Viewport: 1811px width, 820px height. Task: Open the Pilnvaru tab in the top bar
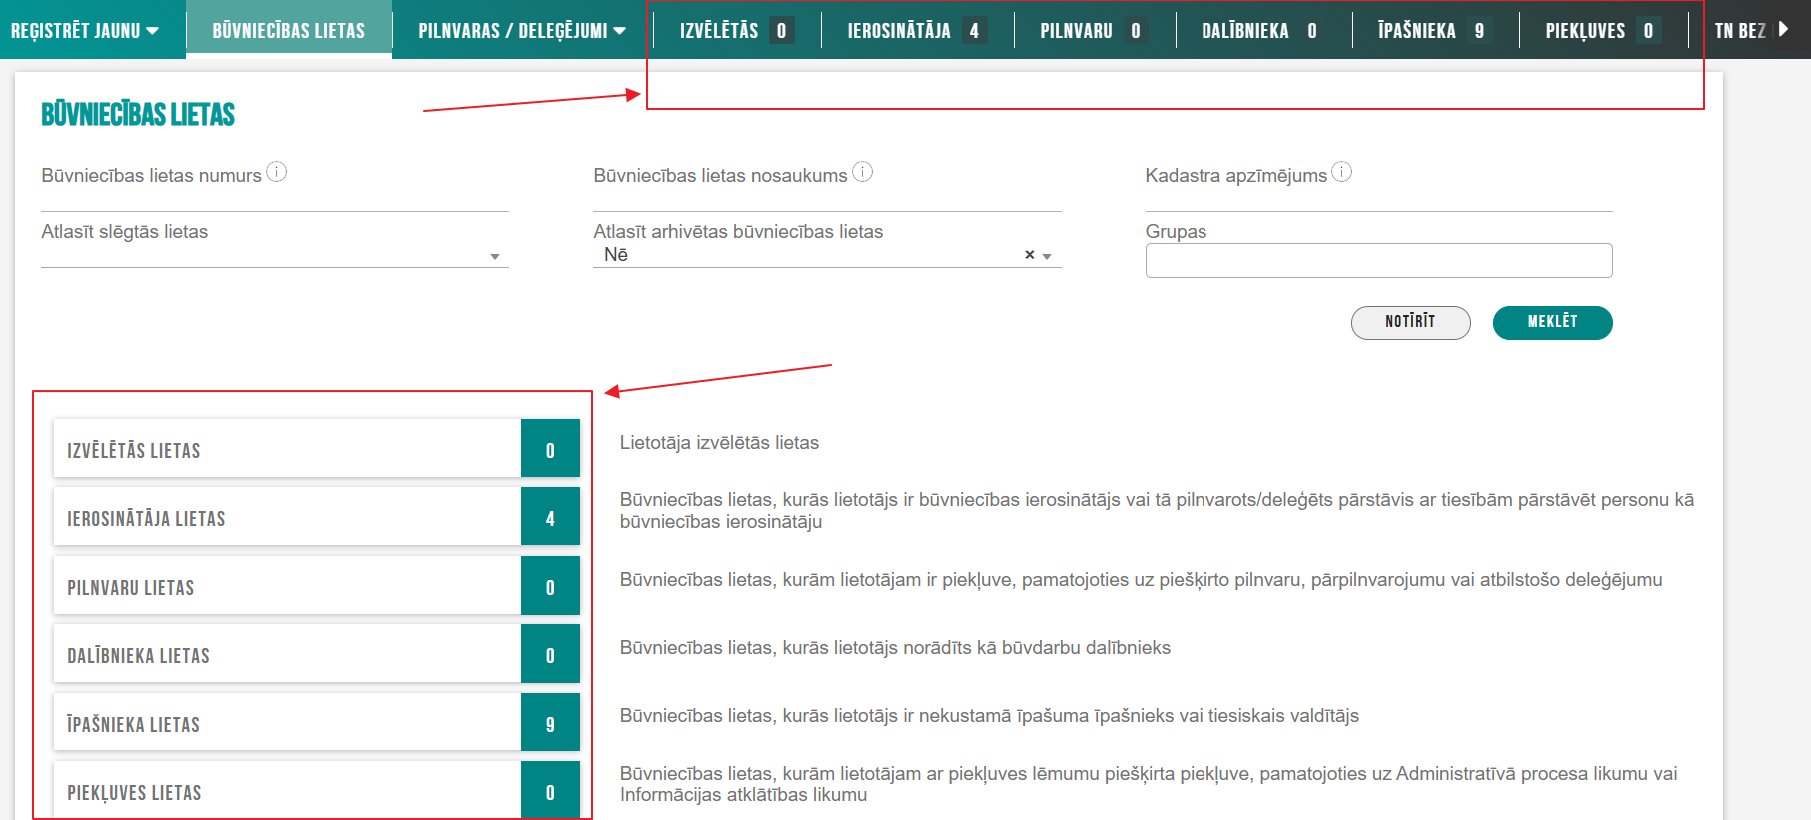click(x=1094, y=30)
